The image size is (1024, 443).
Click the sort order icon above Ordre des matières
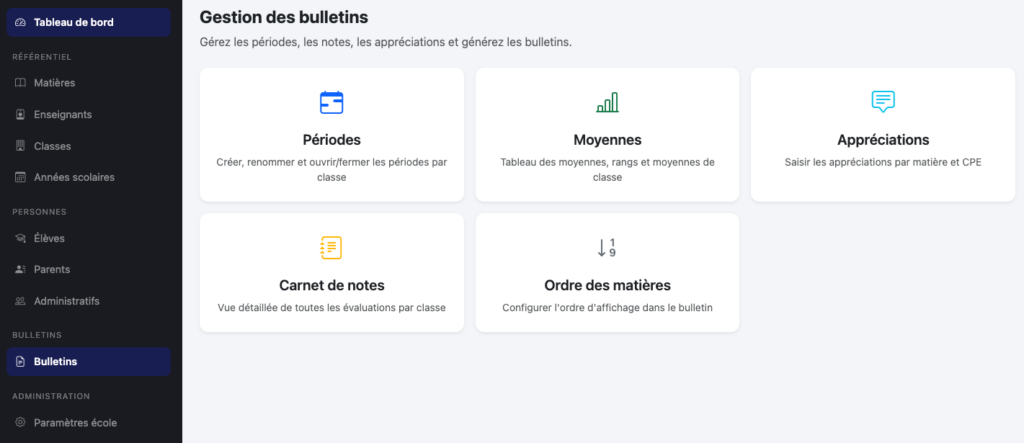[x=607, y=248]
